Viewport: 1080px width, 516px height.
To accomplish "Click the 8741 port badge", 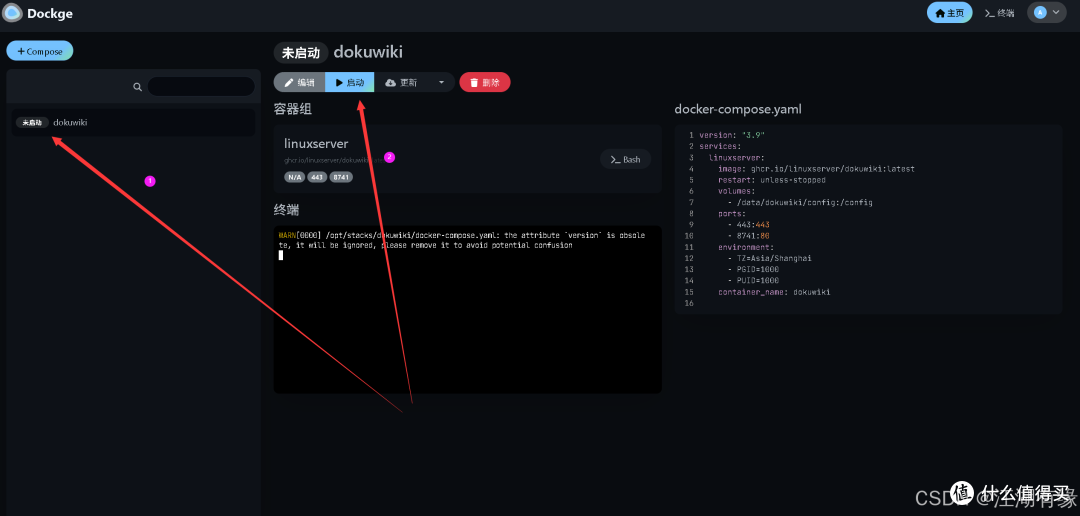I will (341, 177).
